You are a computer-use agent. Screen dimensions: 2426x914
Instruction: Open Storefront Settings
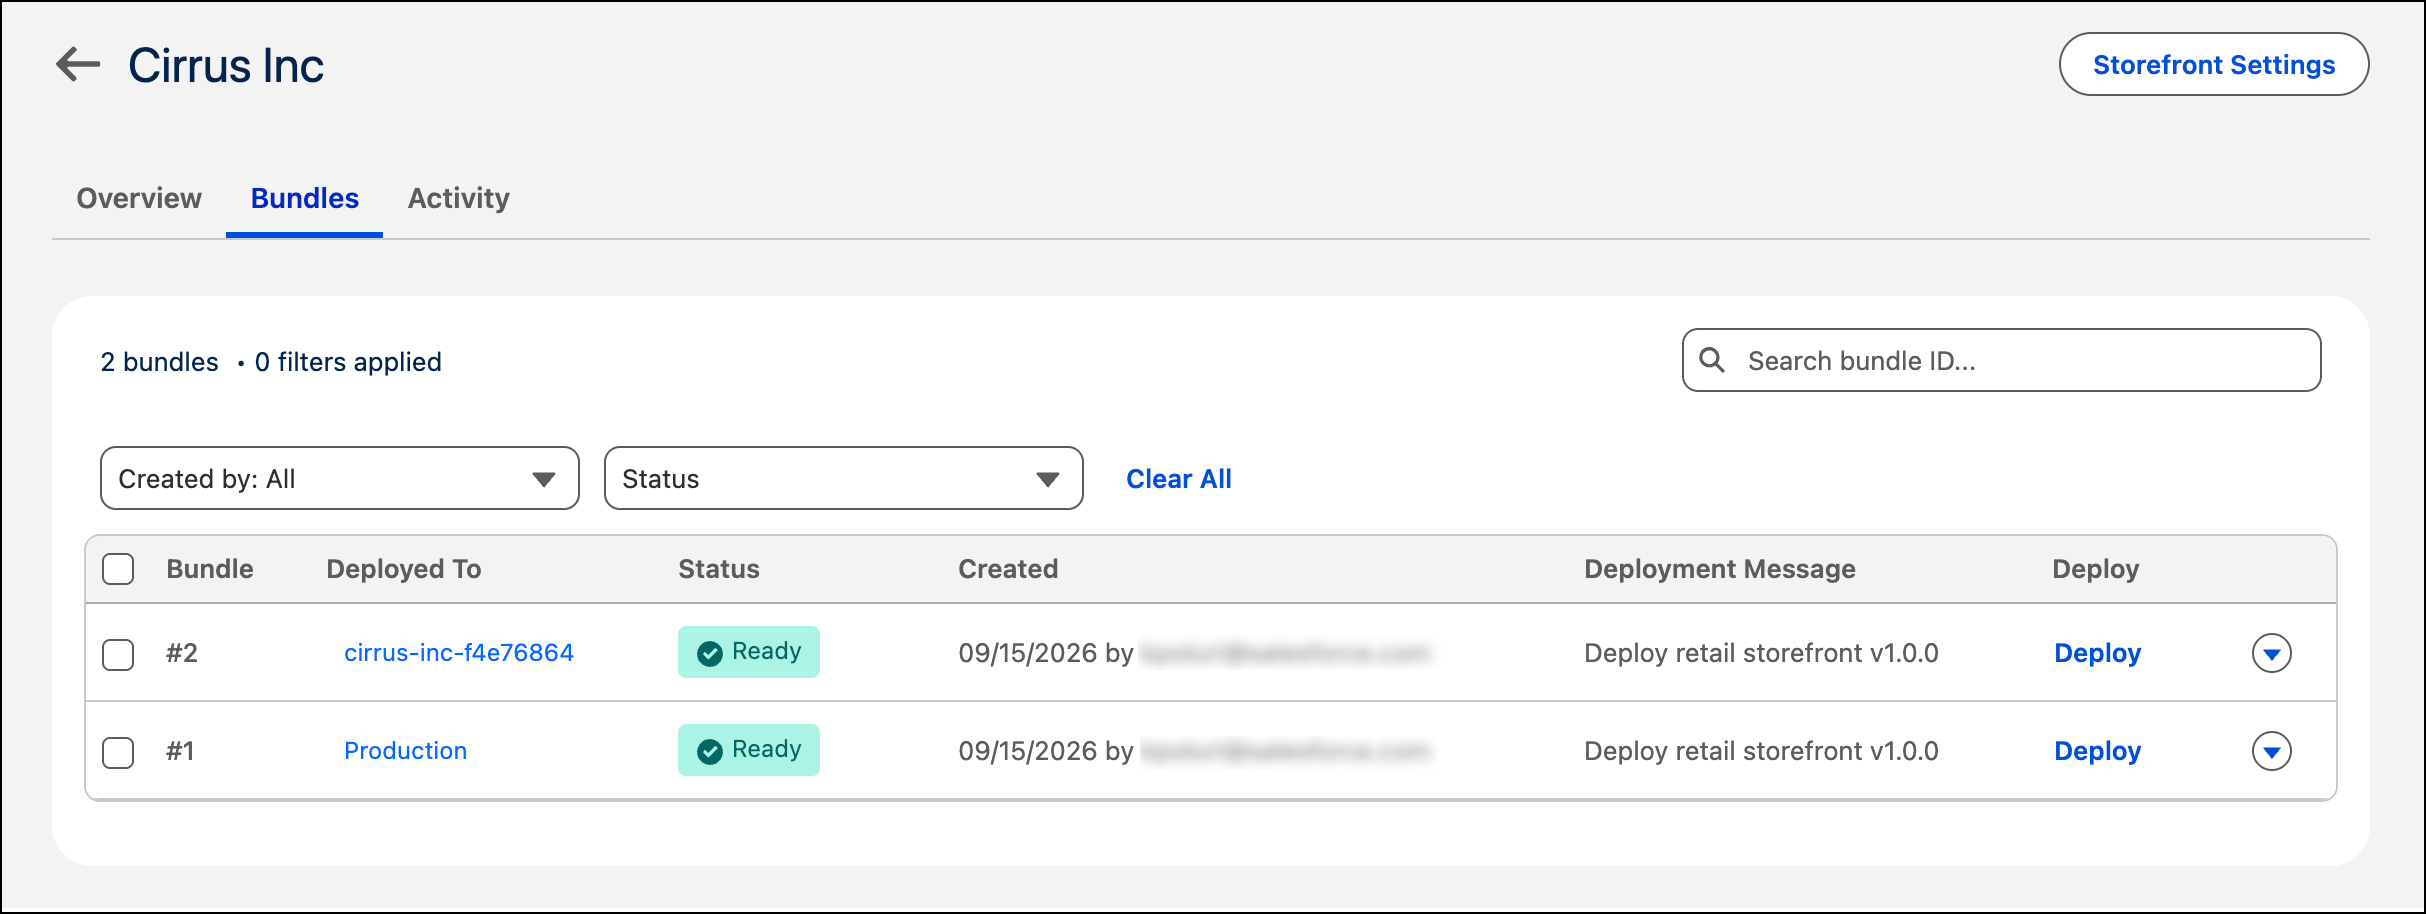click(x=2214, y=64)
